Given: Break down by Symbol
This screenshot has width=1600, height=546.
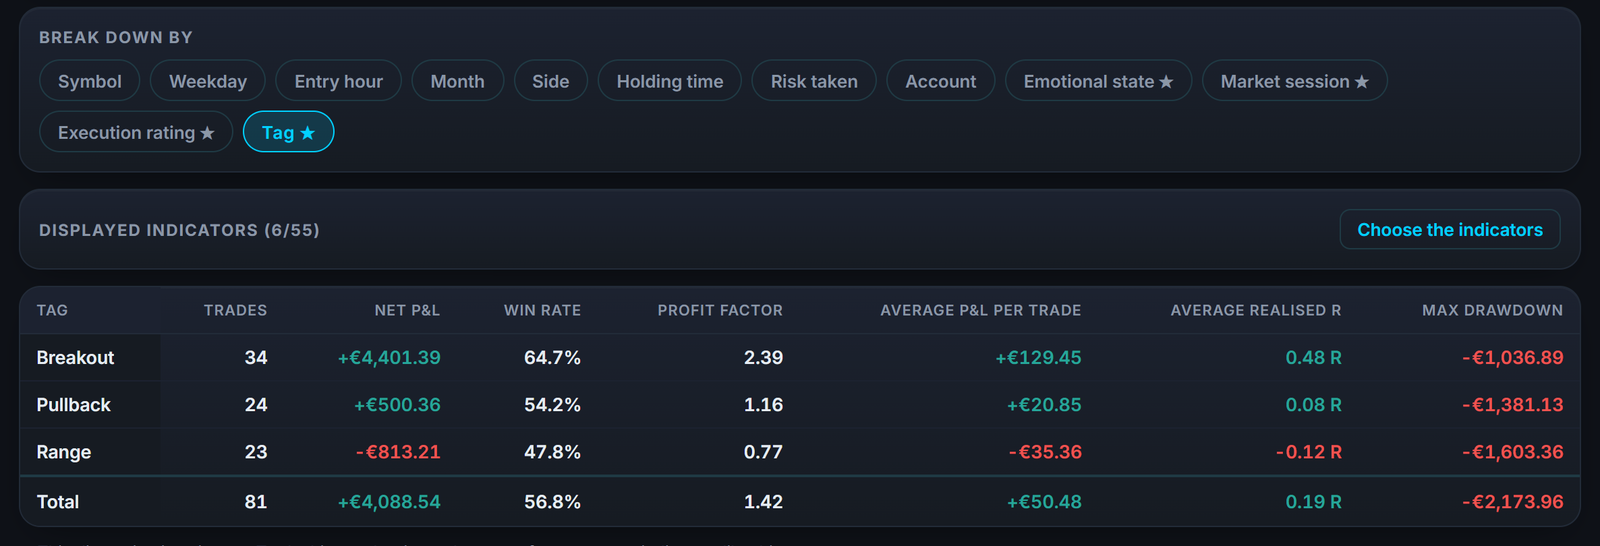Looking at the screenshot, I should [x=90, y=81].
